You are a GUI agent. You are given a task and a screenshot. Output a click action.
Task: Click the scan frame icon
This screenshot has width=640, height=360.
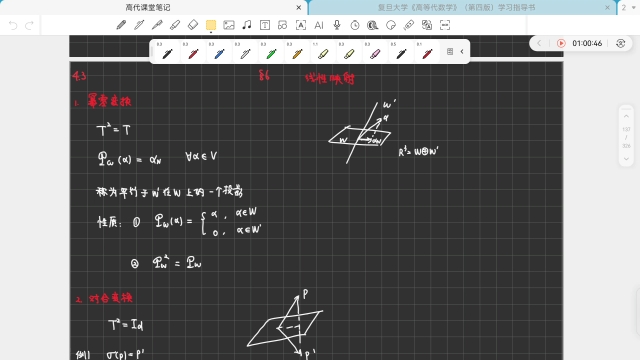[x=445, y=25]
